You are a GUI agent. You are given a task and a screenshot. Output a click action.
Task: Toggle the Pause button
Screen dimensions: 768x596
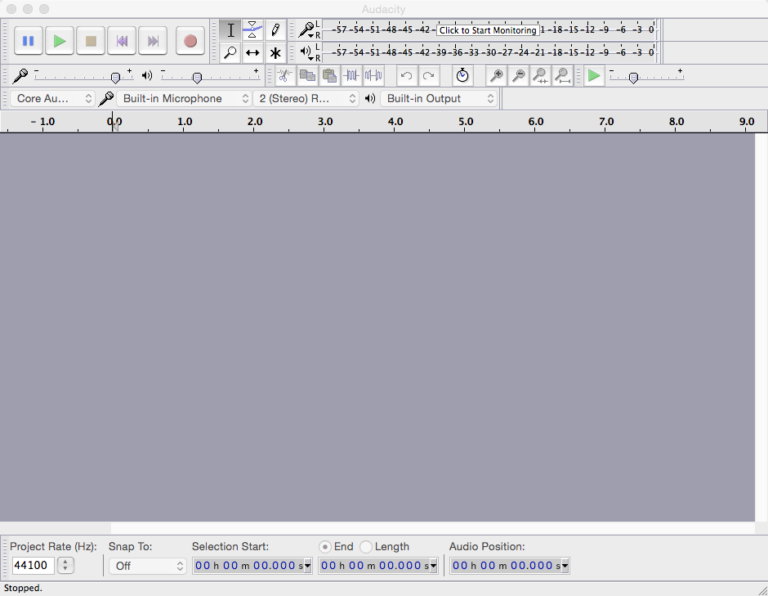pyautogui.click(x=28, y=41)
